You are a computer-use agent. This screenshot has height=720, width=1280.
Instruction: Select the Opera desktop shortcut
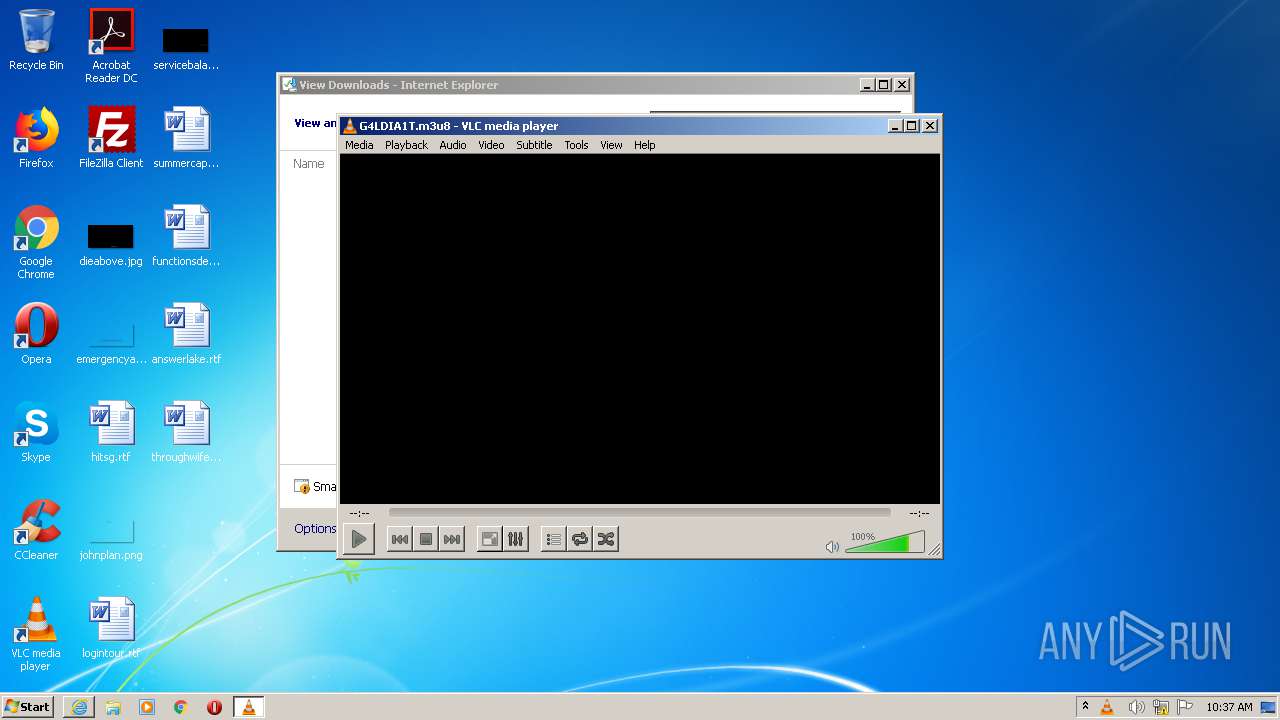click(x=36, y=334)
